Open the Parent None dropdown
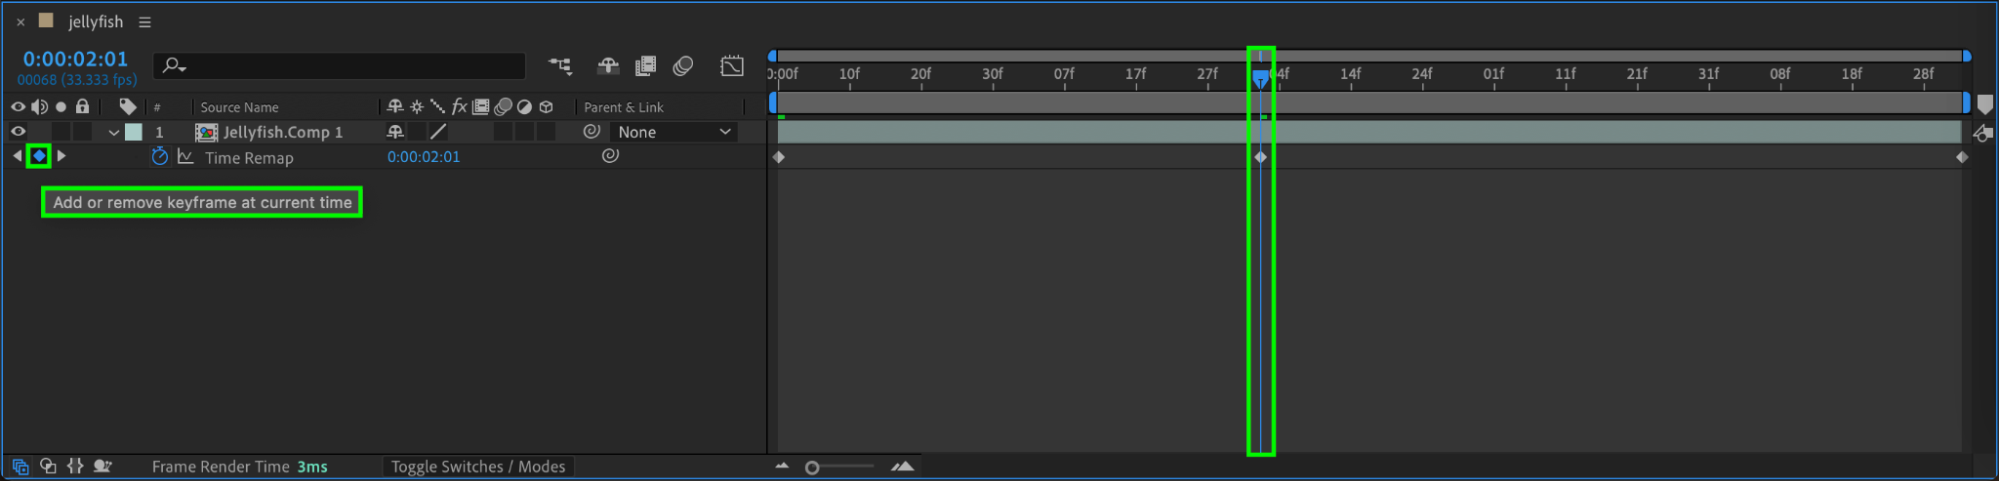1999x482 pixels. pyautogui.click(x=674, y=132)
